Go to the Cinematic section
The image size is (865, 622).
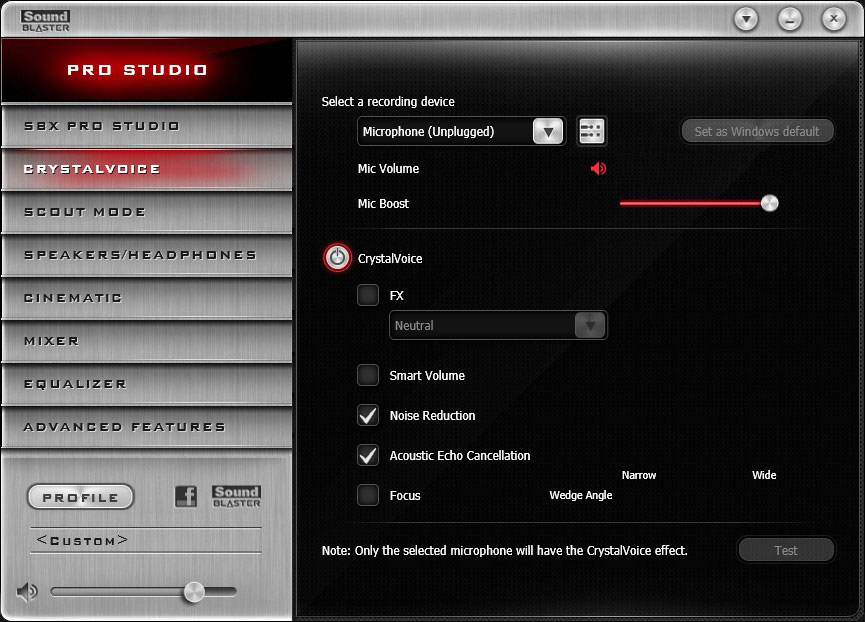point(147,298)
